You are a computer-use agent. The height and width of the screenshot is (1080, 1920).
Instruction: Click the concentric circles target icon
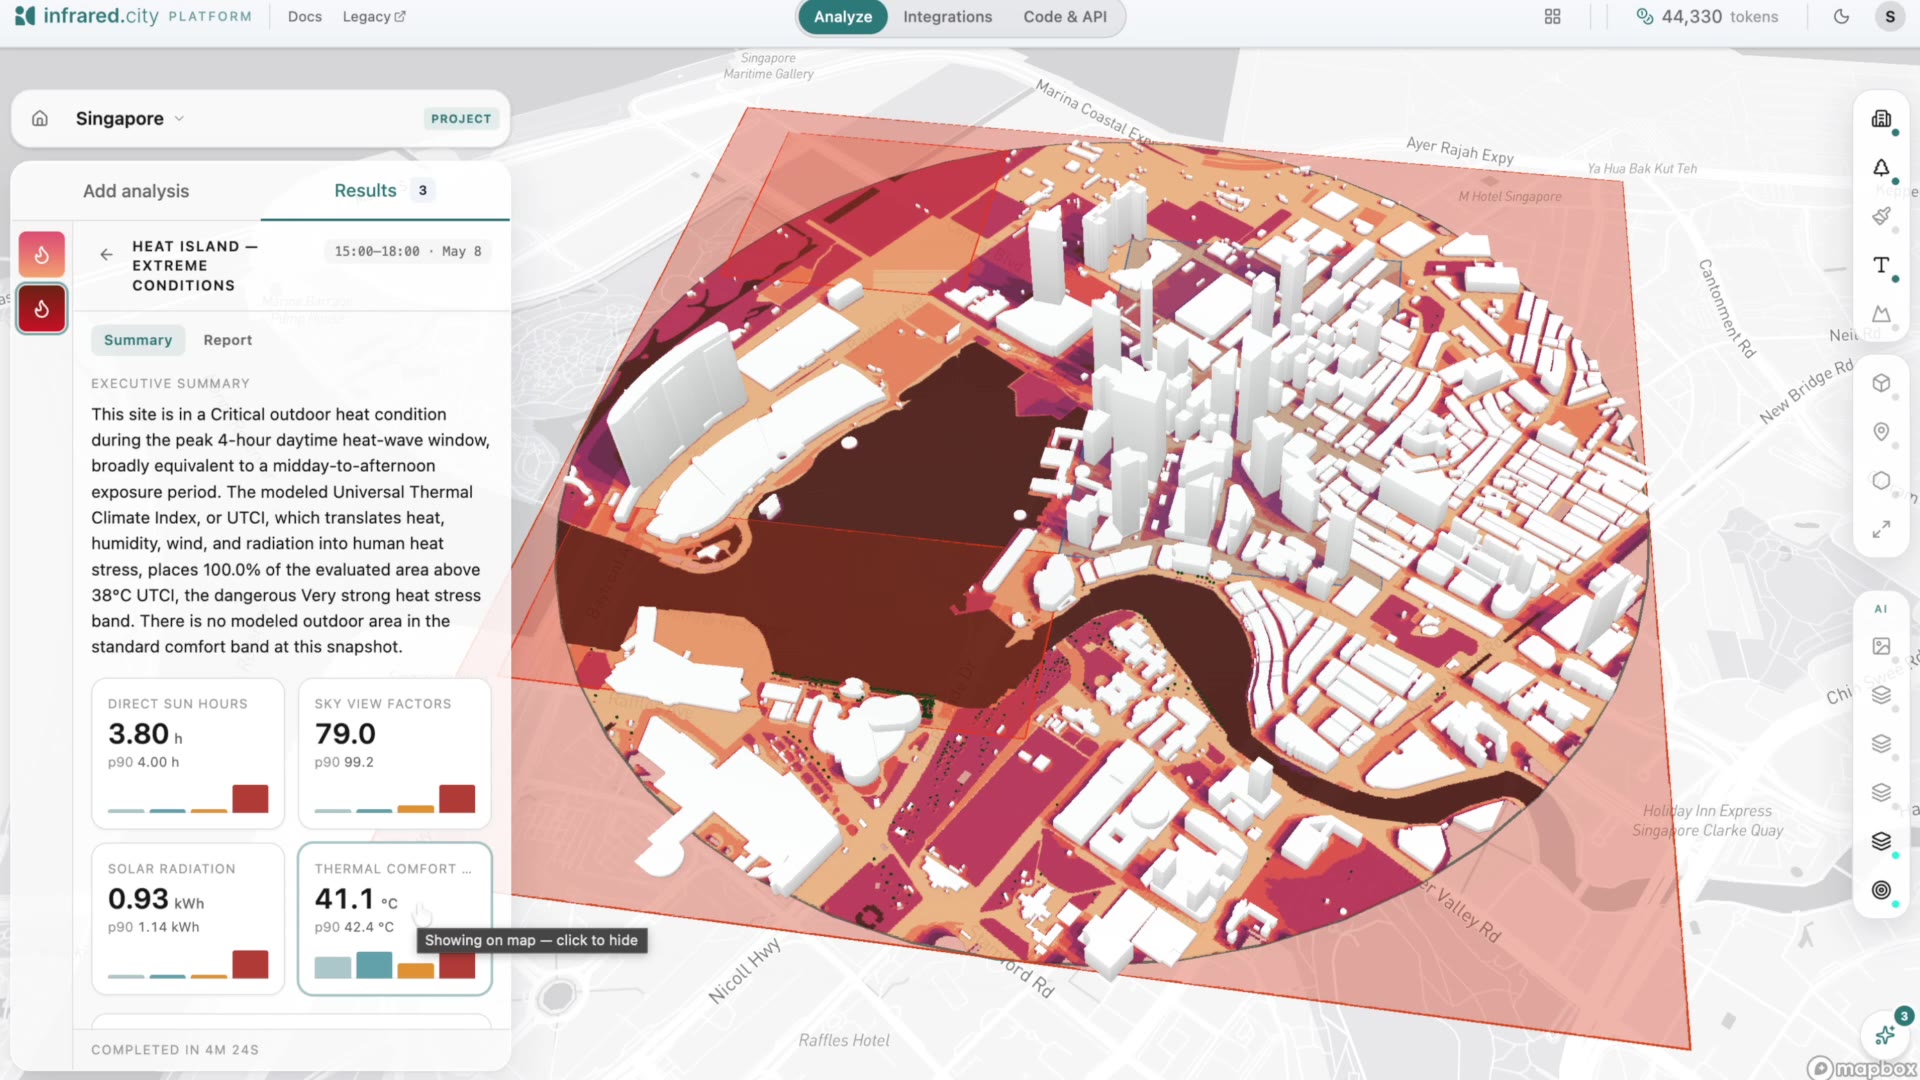1881,890
